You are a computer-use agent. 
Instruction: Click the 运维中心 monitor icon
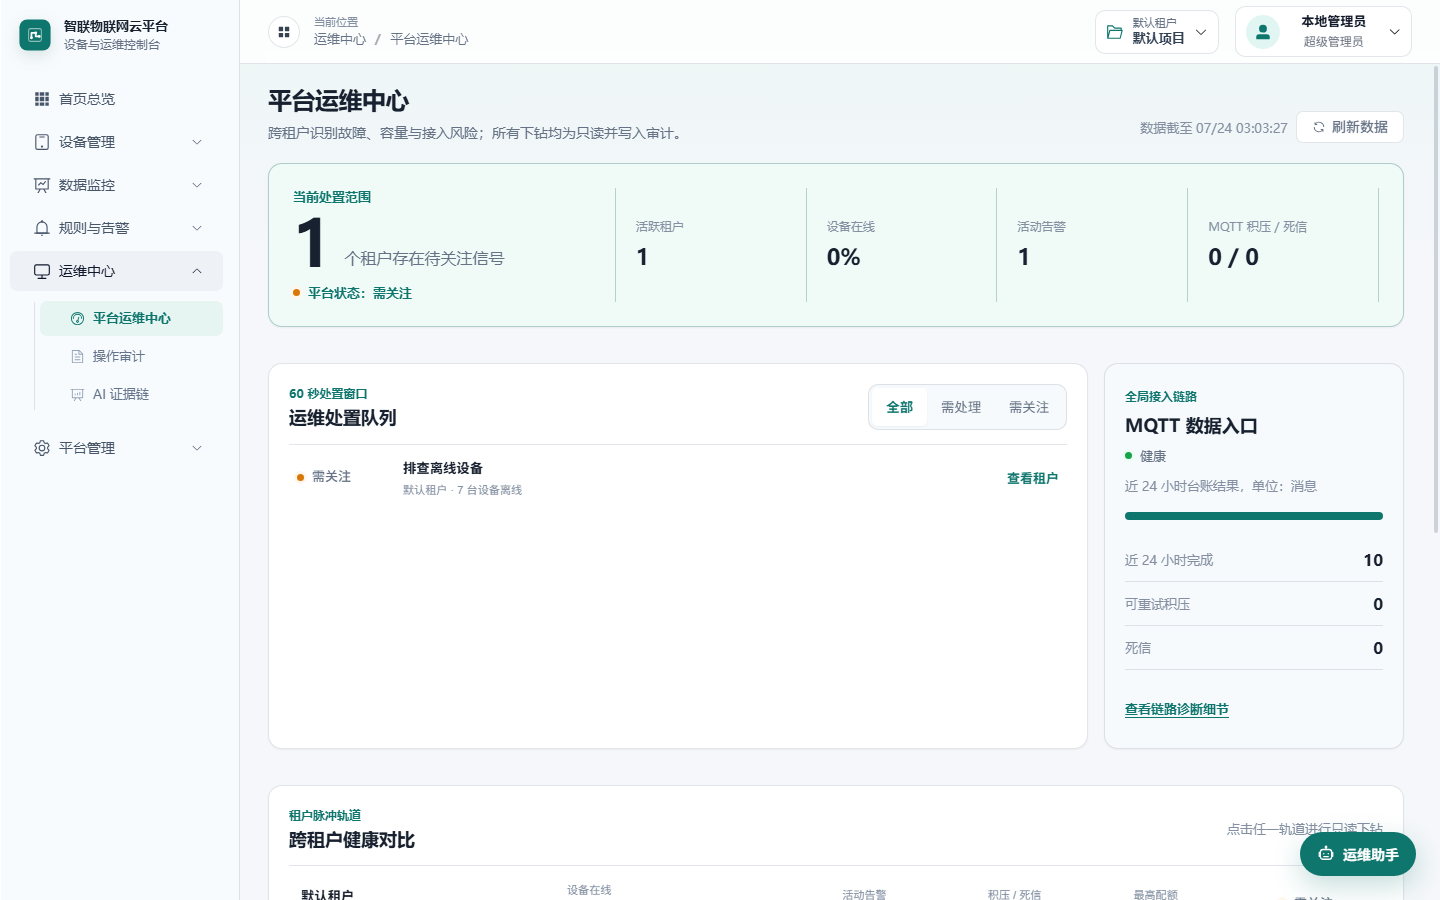coord(42,271)
